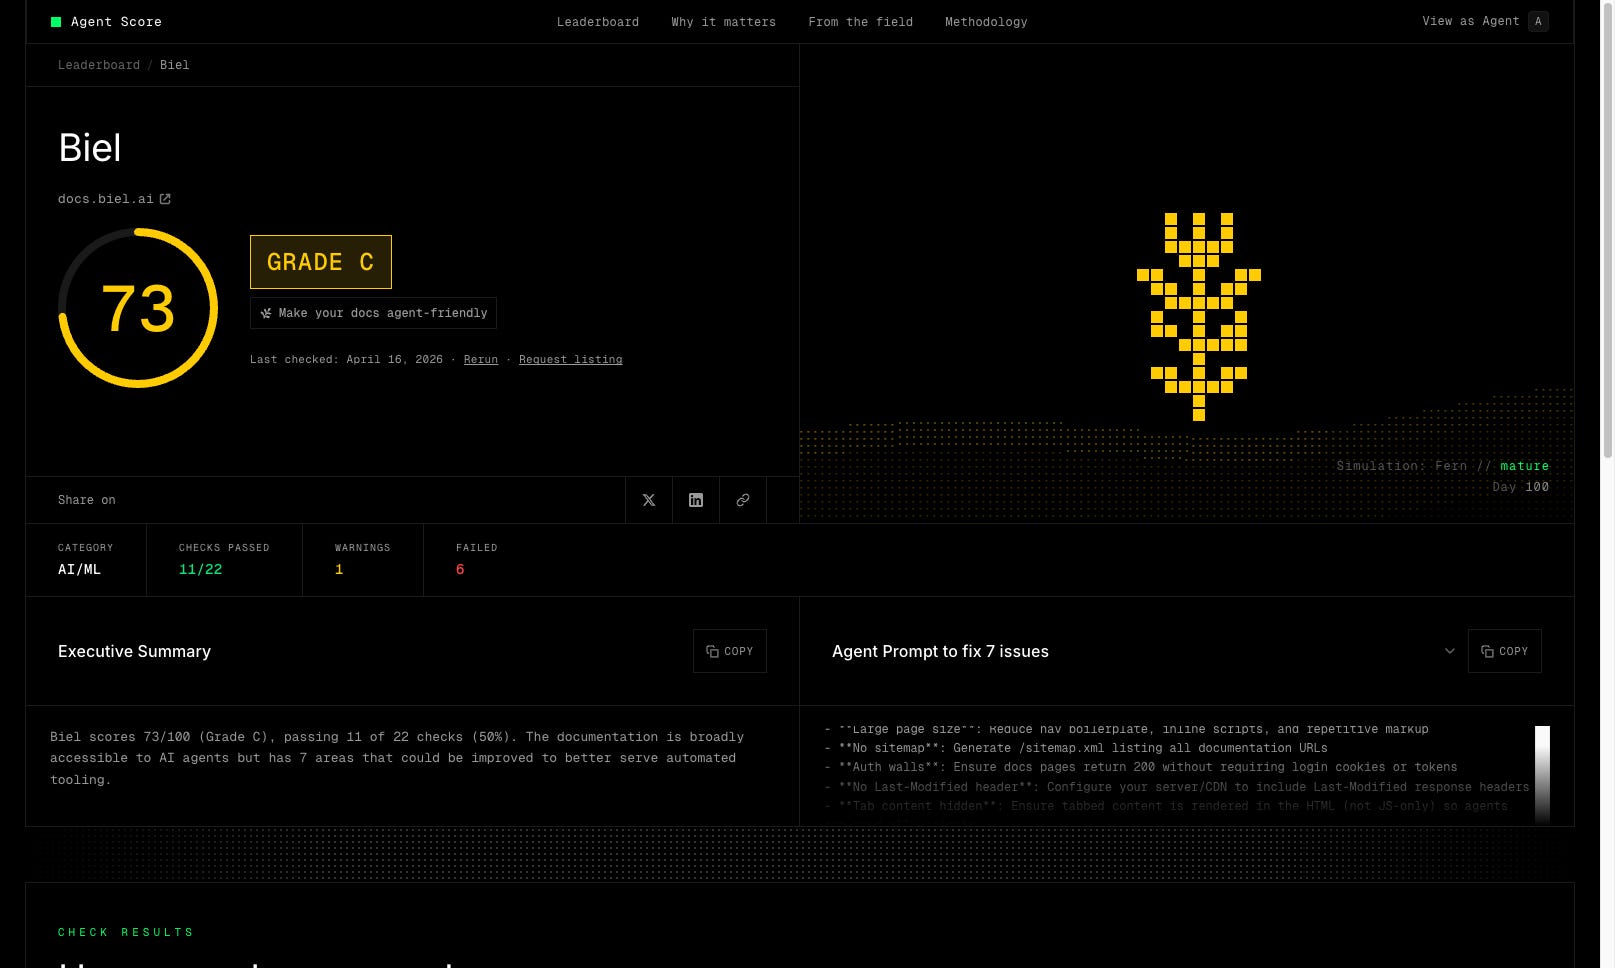The height and width of the screenshot is (968, 1615).
Task: Share on LinkedIn
Action: (696, 500)
